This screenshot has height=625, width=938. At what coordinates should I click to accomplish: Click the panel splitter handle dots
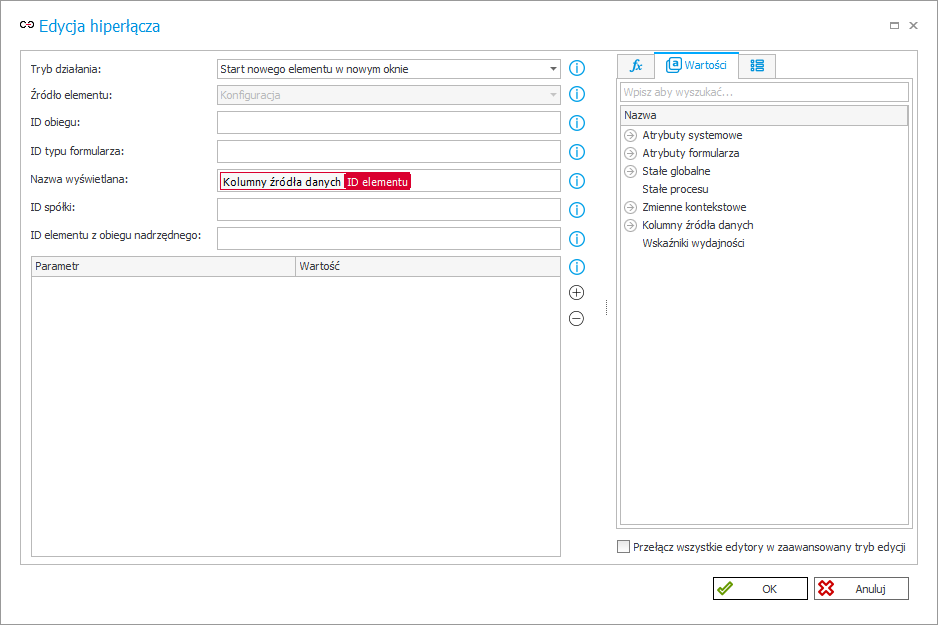(x=607, y=307)
